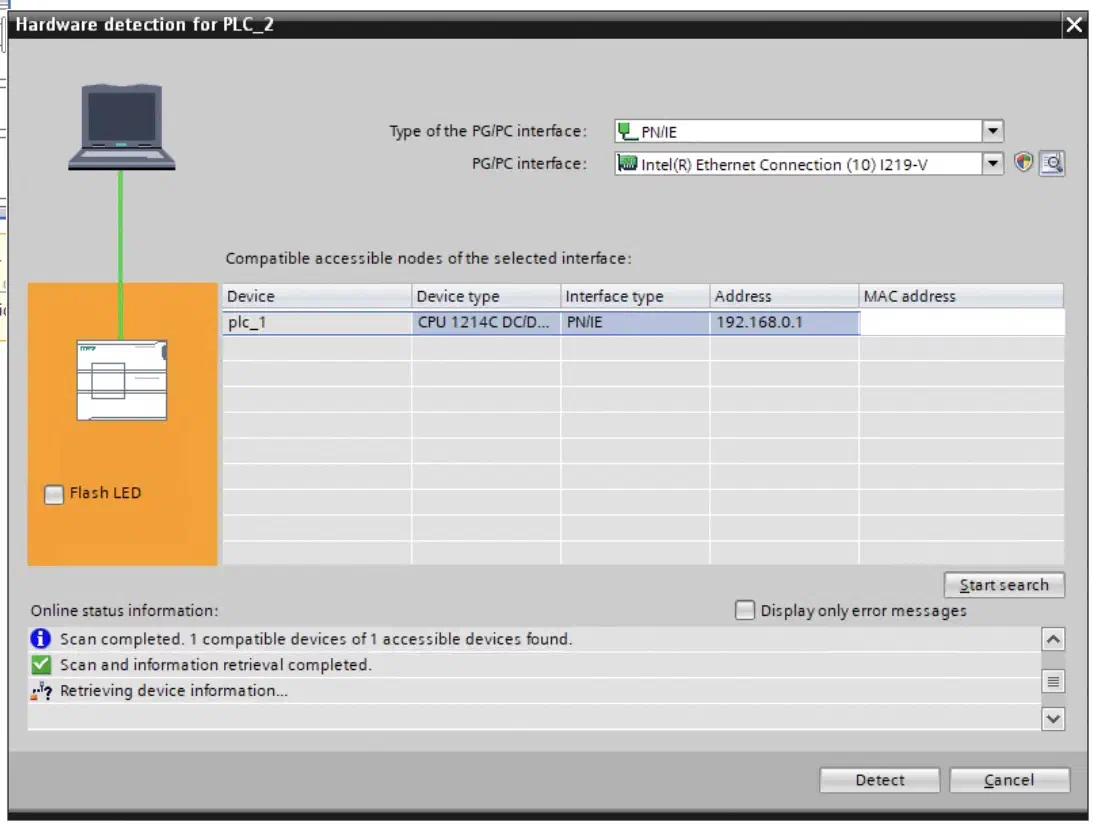
Task: Click the CPU 1214C DC/D... device type cell
Action: tap(486, 323)
